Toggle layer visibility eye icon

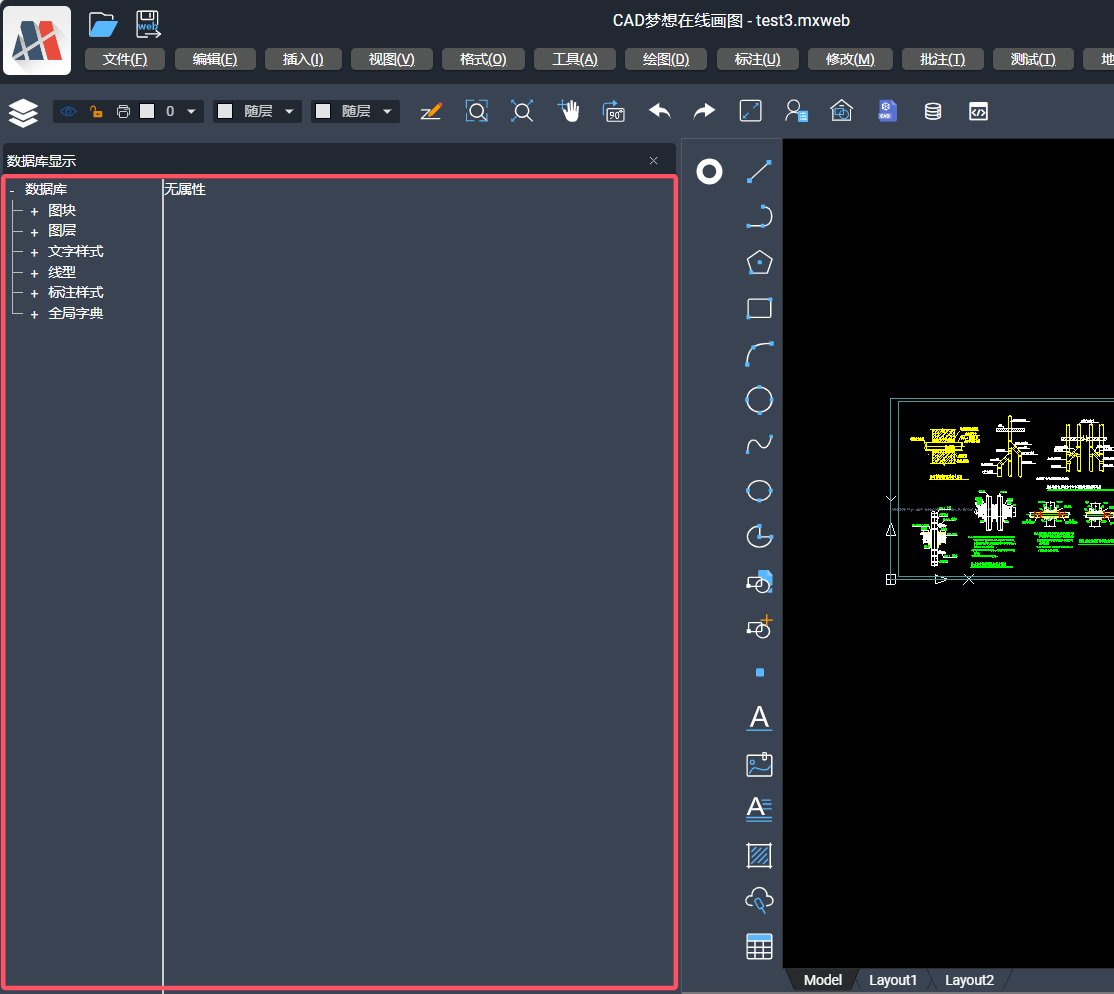pos(68,112)
